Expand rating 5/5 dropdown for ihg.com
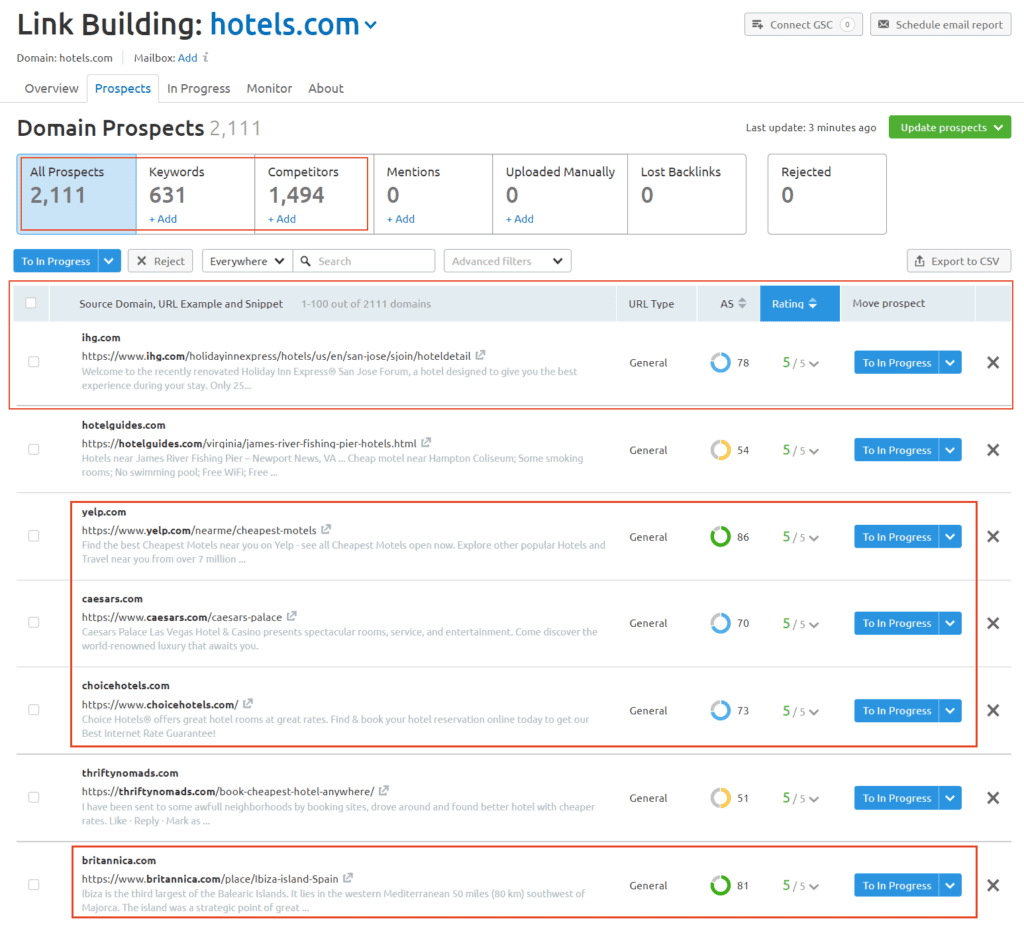This screenshot has height=929, width=1024. (814, 364)
